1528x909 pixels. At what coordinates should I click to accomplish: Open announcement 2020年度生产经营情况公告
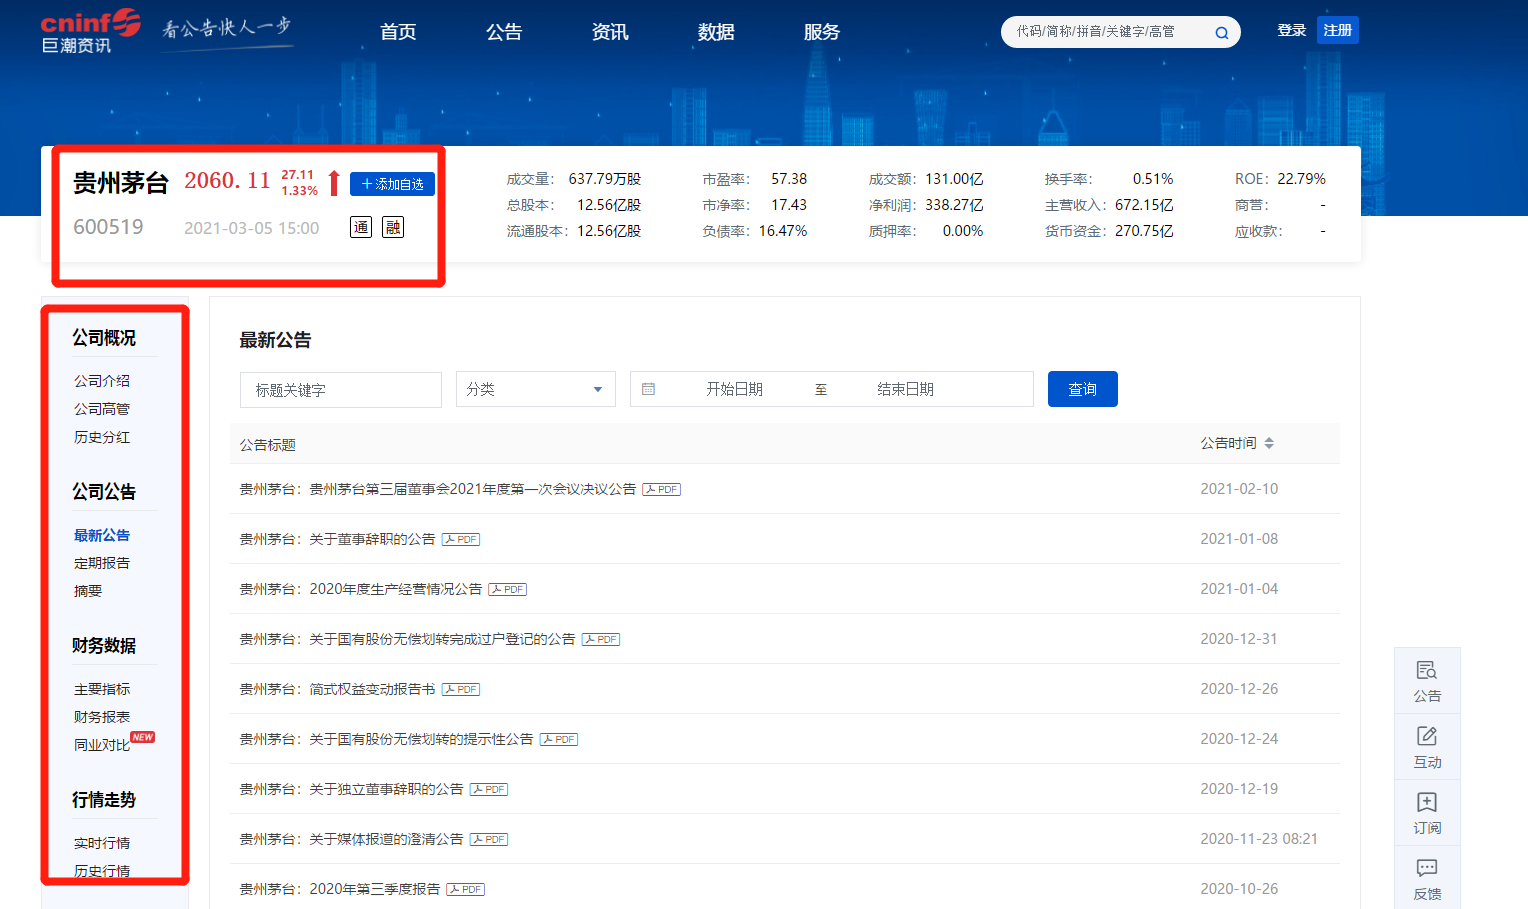tap(361, 589)
